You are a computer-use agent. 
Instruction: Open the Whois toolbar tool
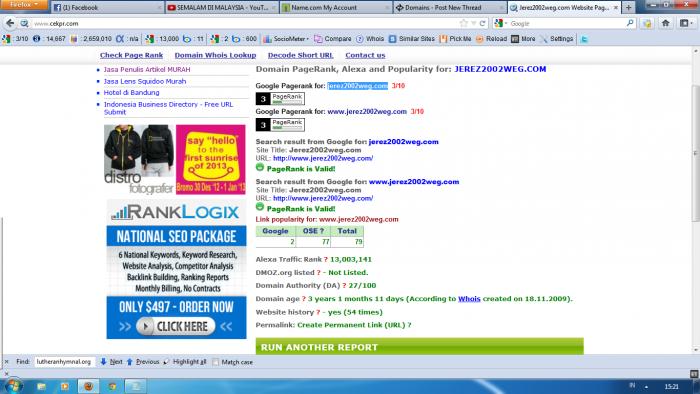point(370,39)
